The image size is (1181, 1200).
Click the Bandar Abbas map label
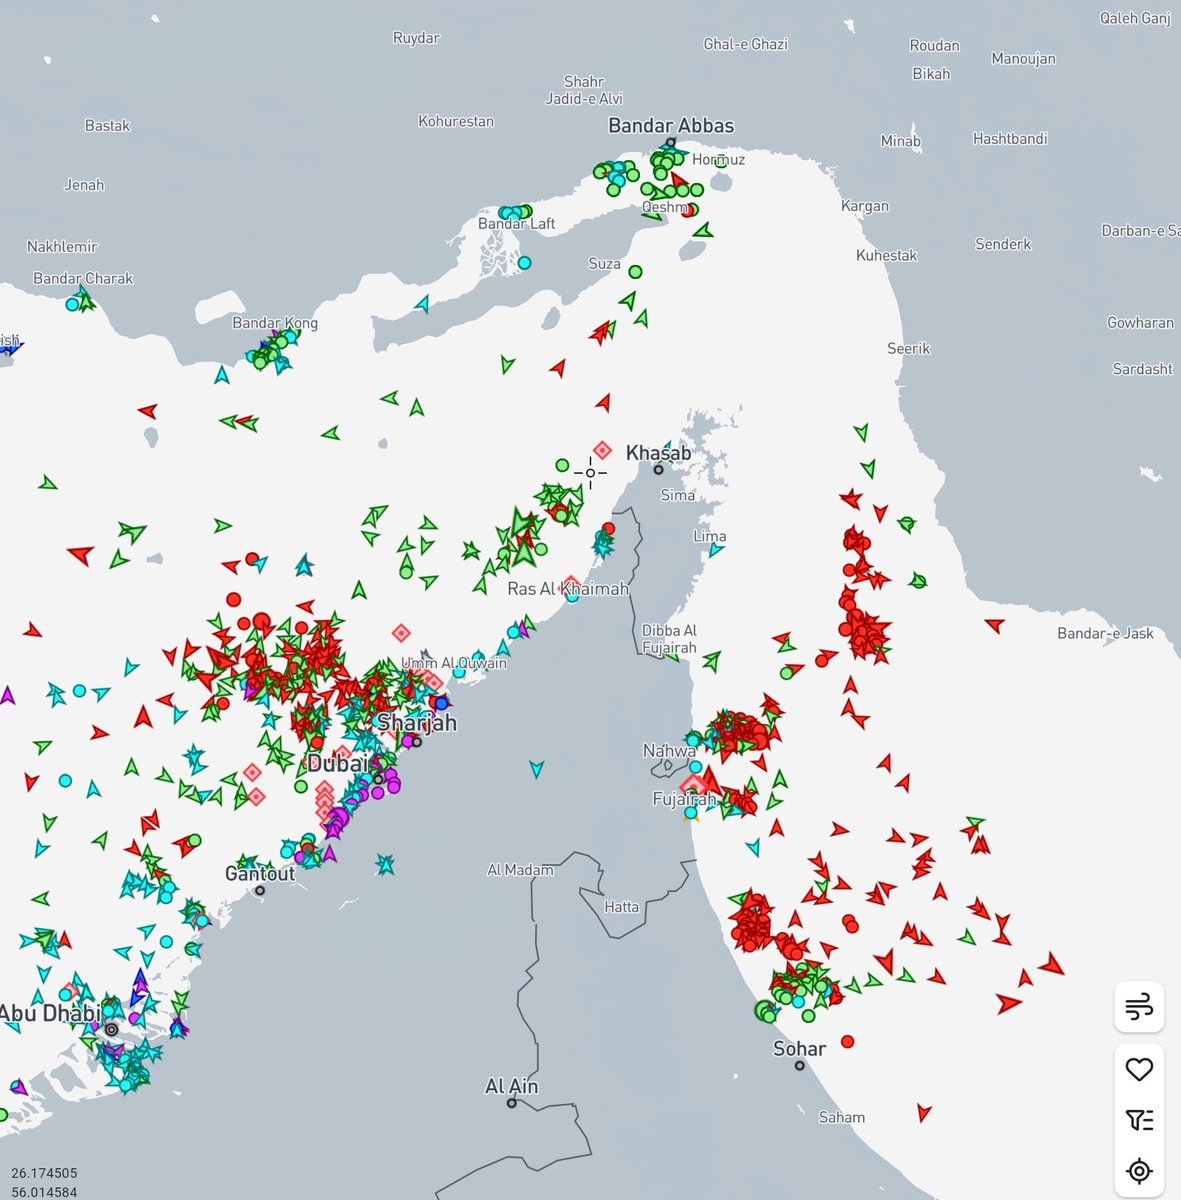[x=671, y=126]
